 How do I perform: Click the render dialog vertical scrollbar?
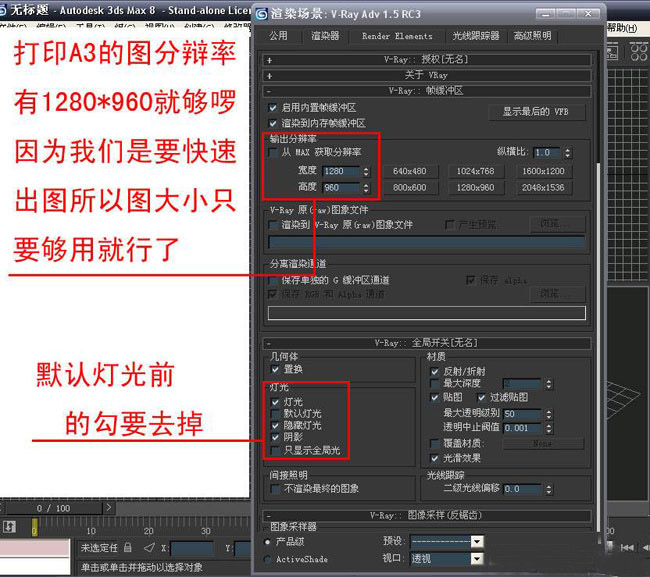coord(598,348)
